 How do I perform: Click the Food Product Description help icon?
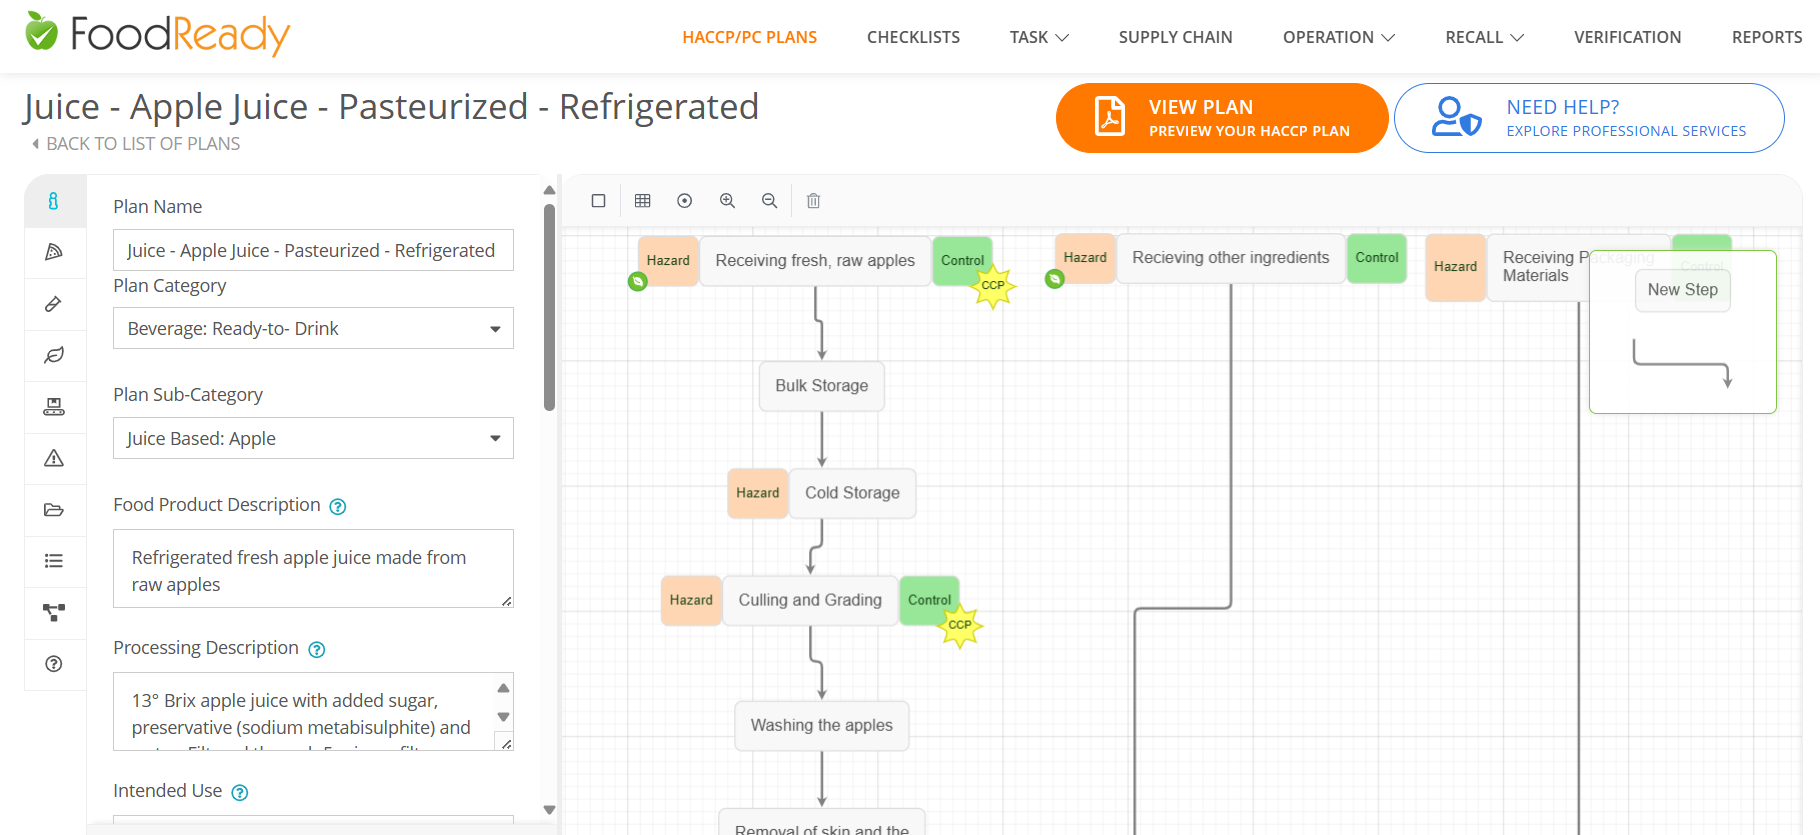coord(338,507)
